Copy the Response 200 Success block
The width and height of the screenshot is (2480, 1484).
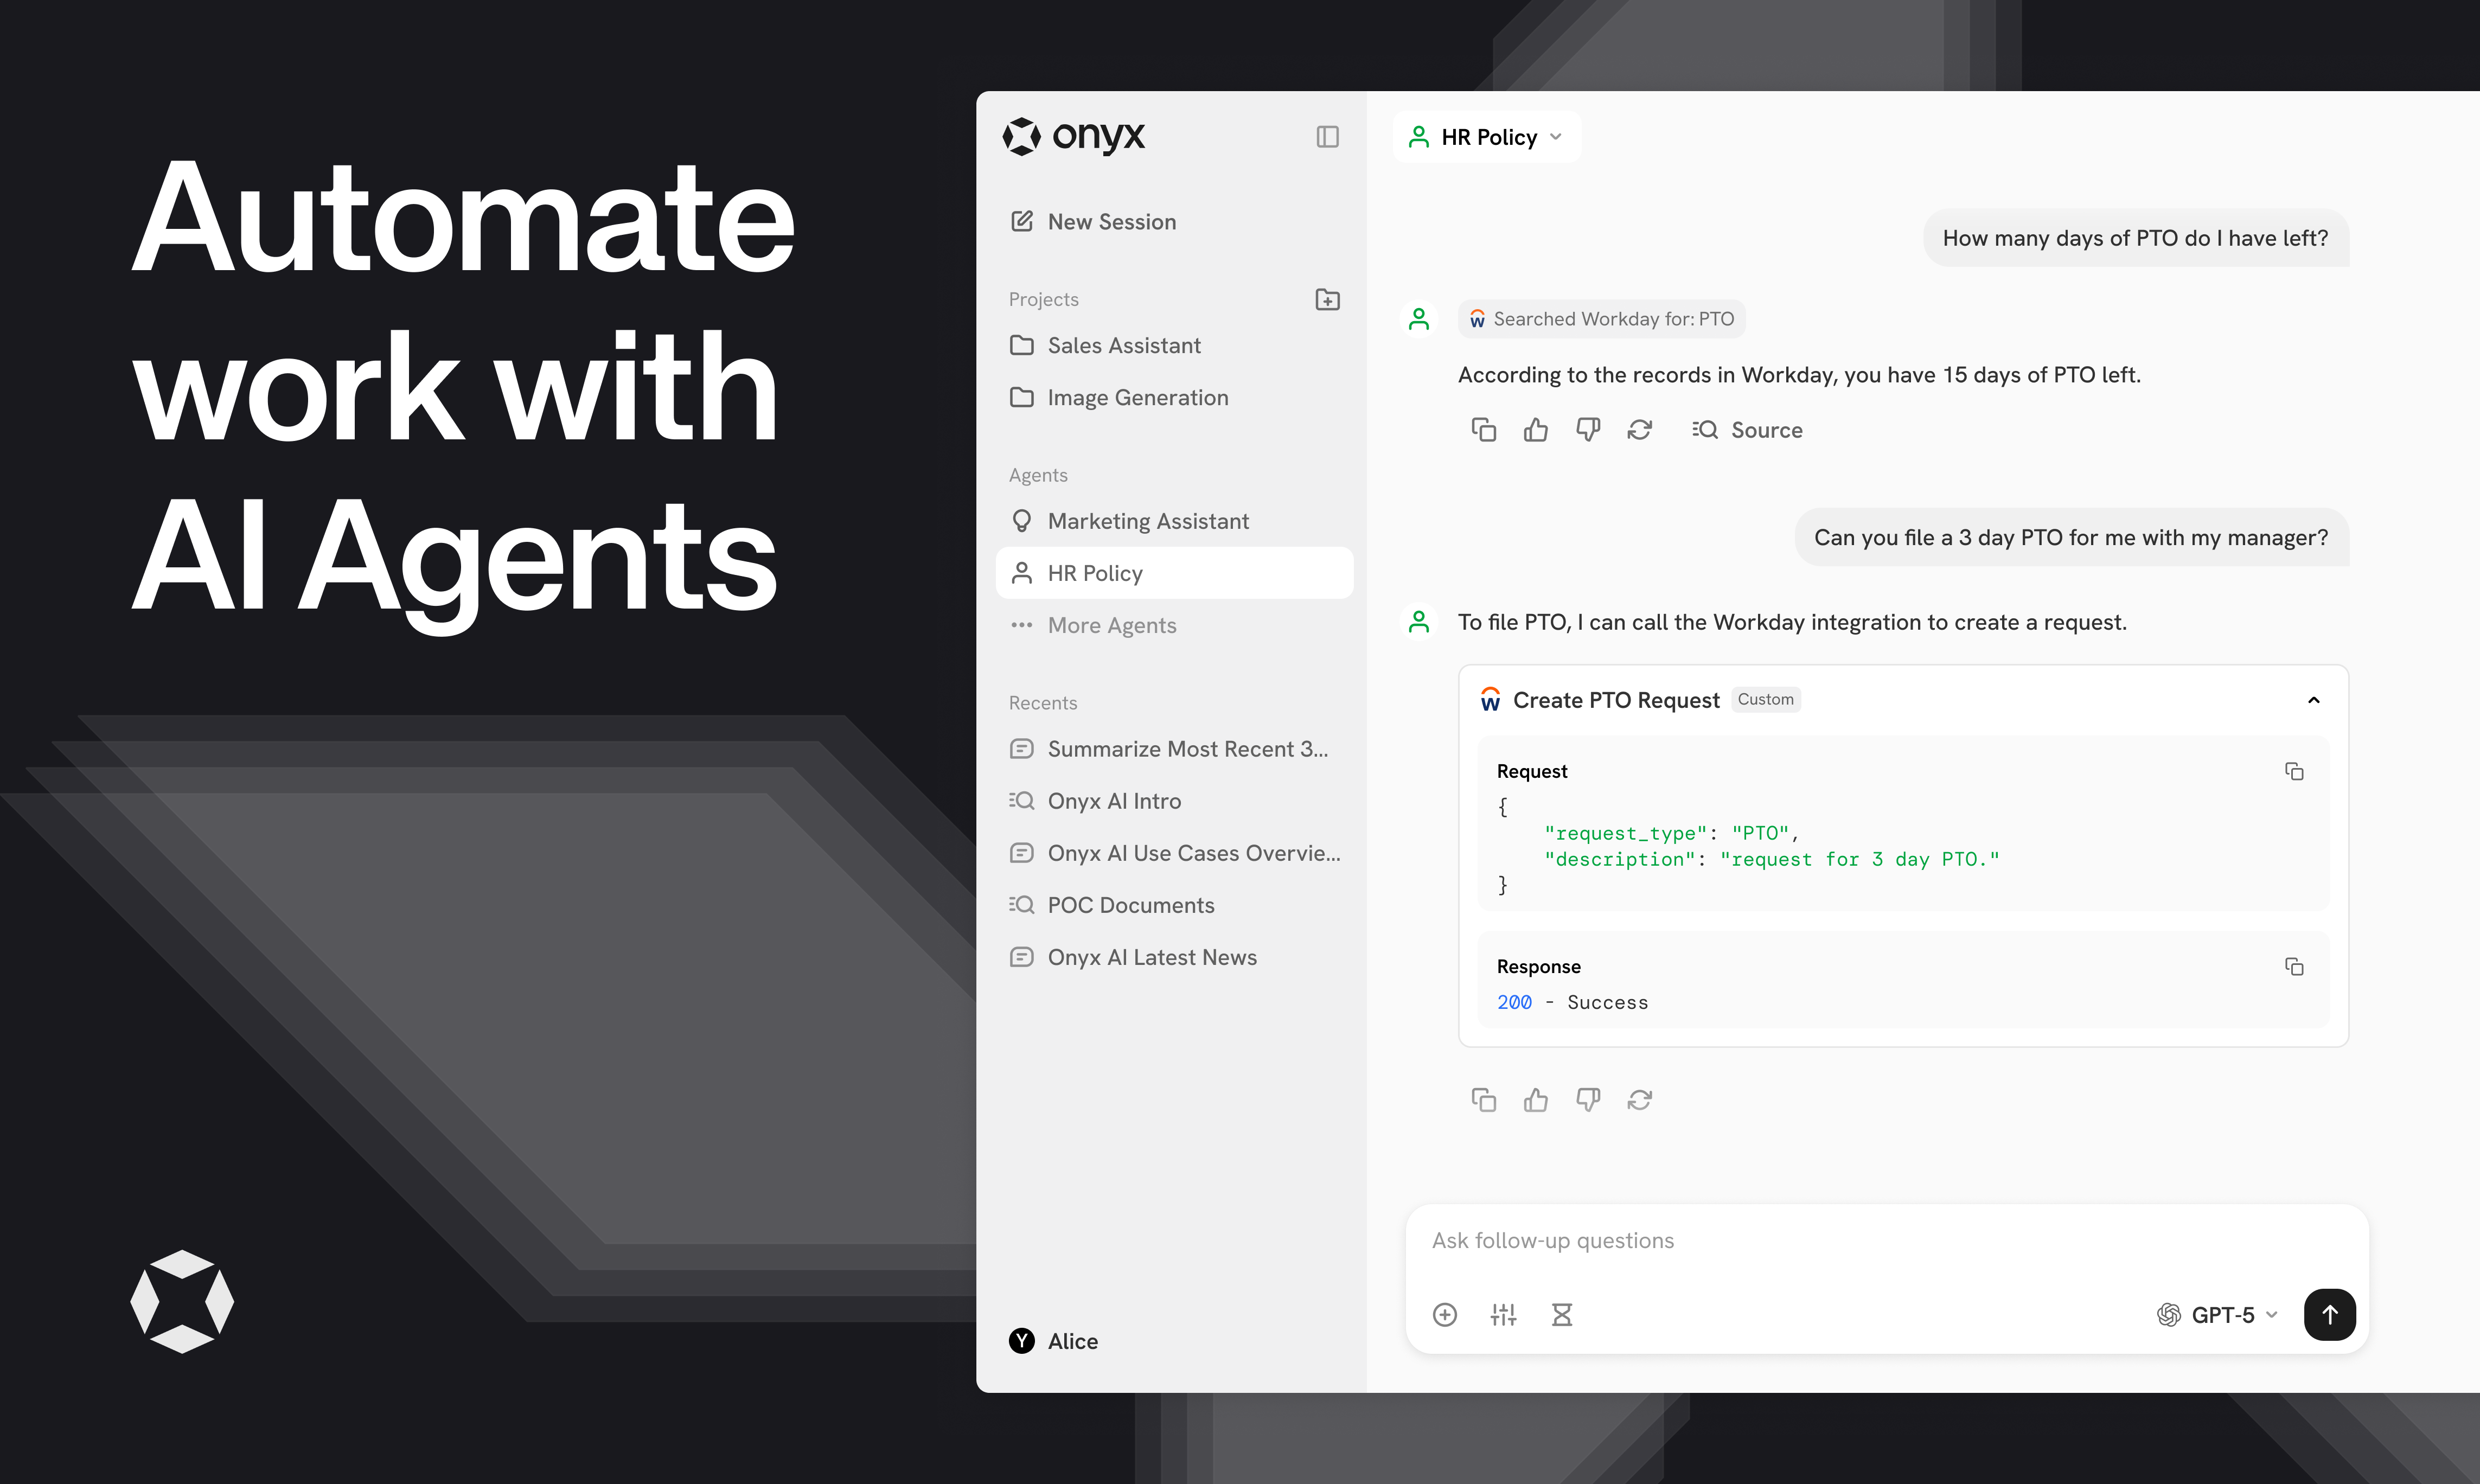pos(2294,966)
